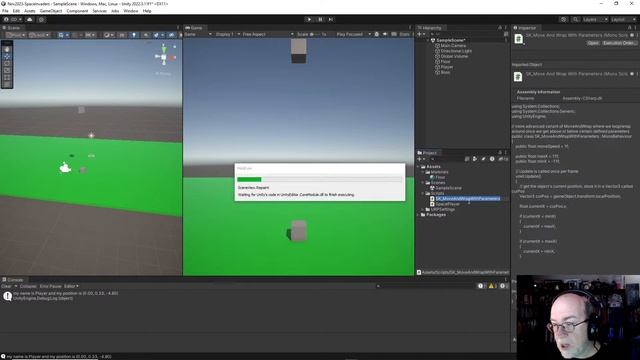Screen dimensions: 640x360
Task: Open the Edit menu
Action: point(16,11)
